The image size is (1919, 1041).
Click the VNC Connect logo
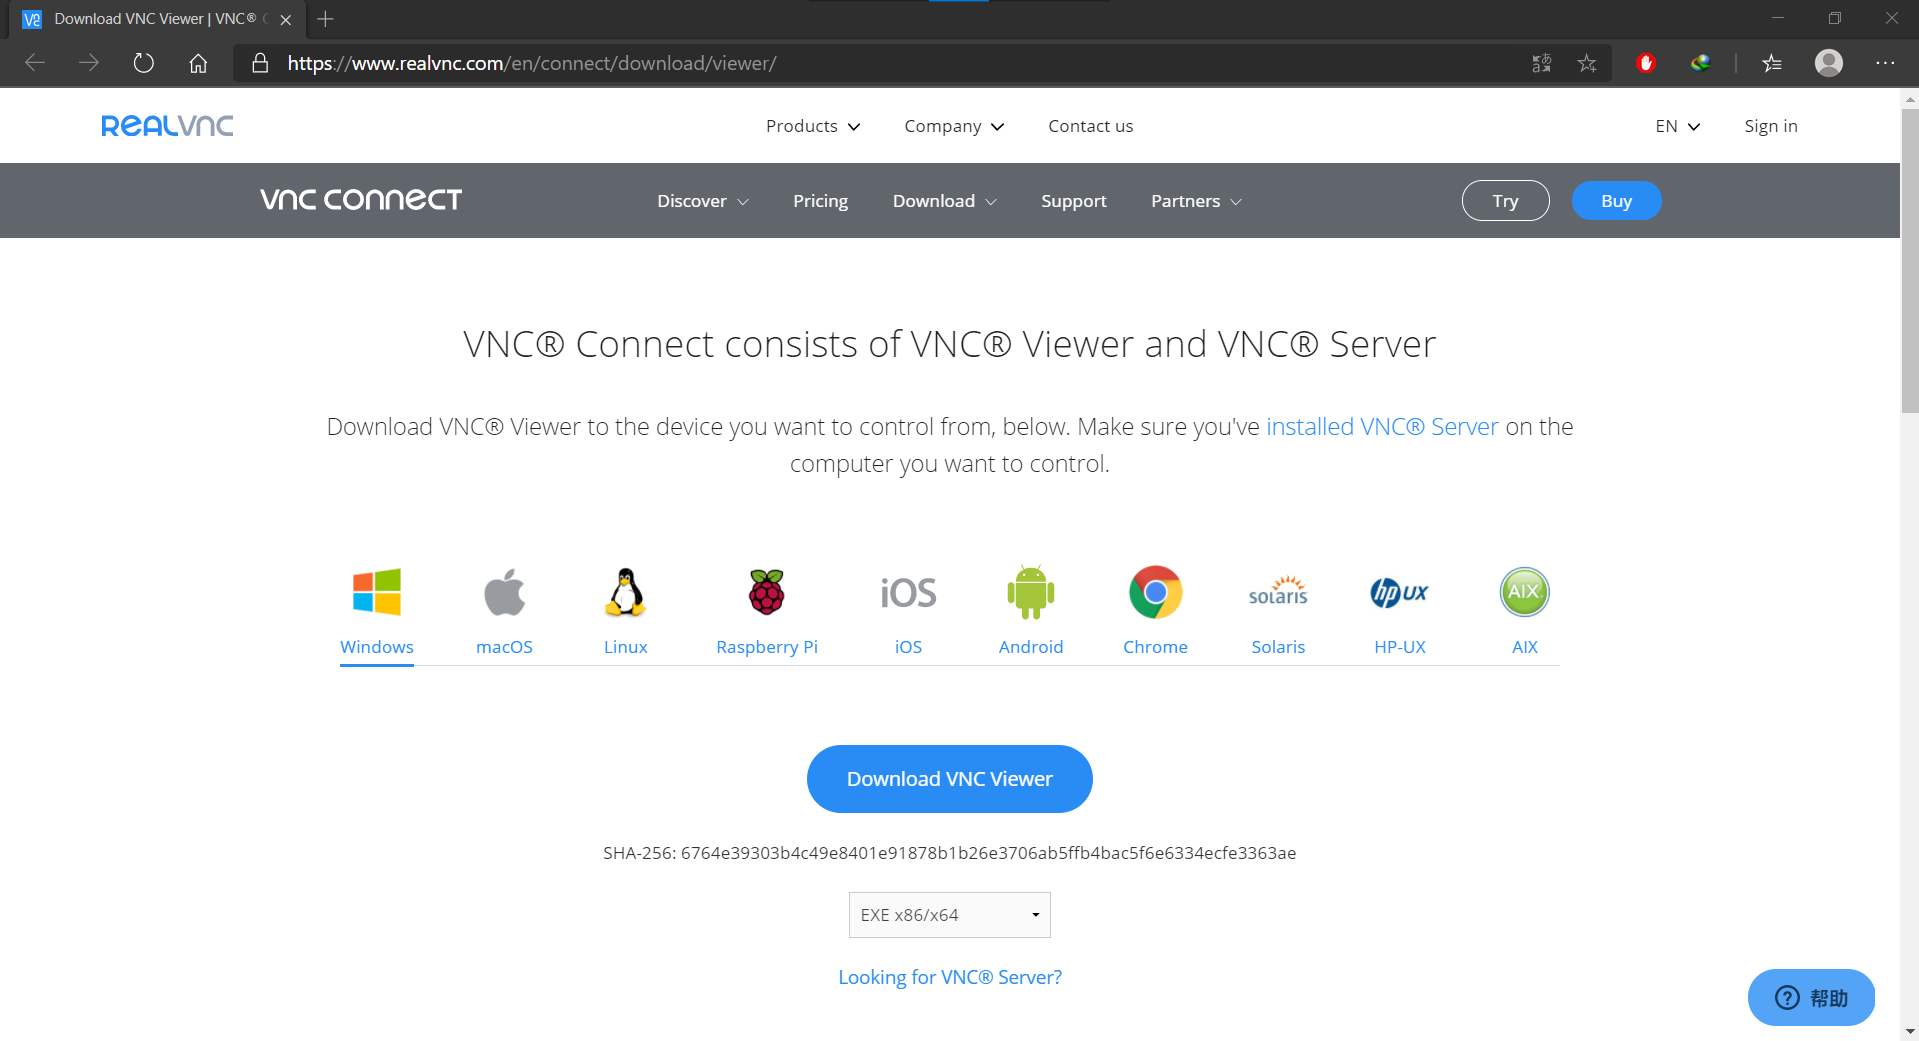(x=361, y=200)
